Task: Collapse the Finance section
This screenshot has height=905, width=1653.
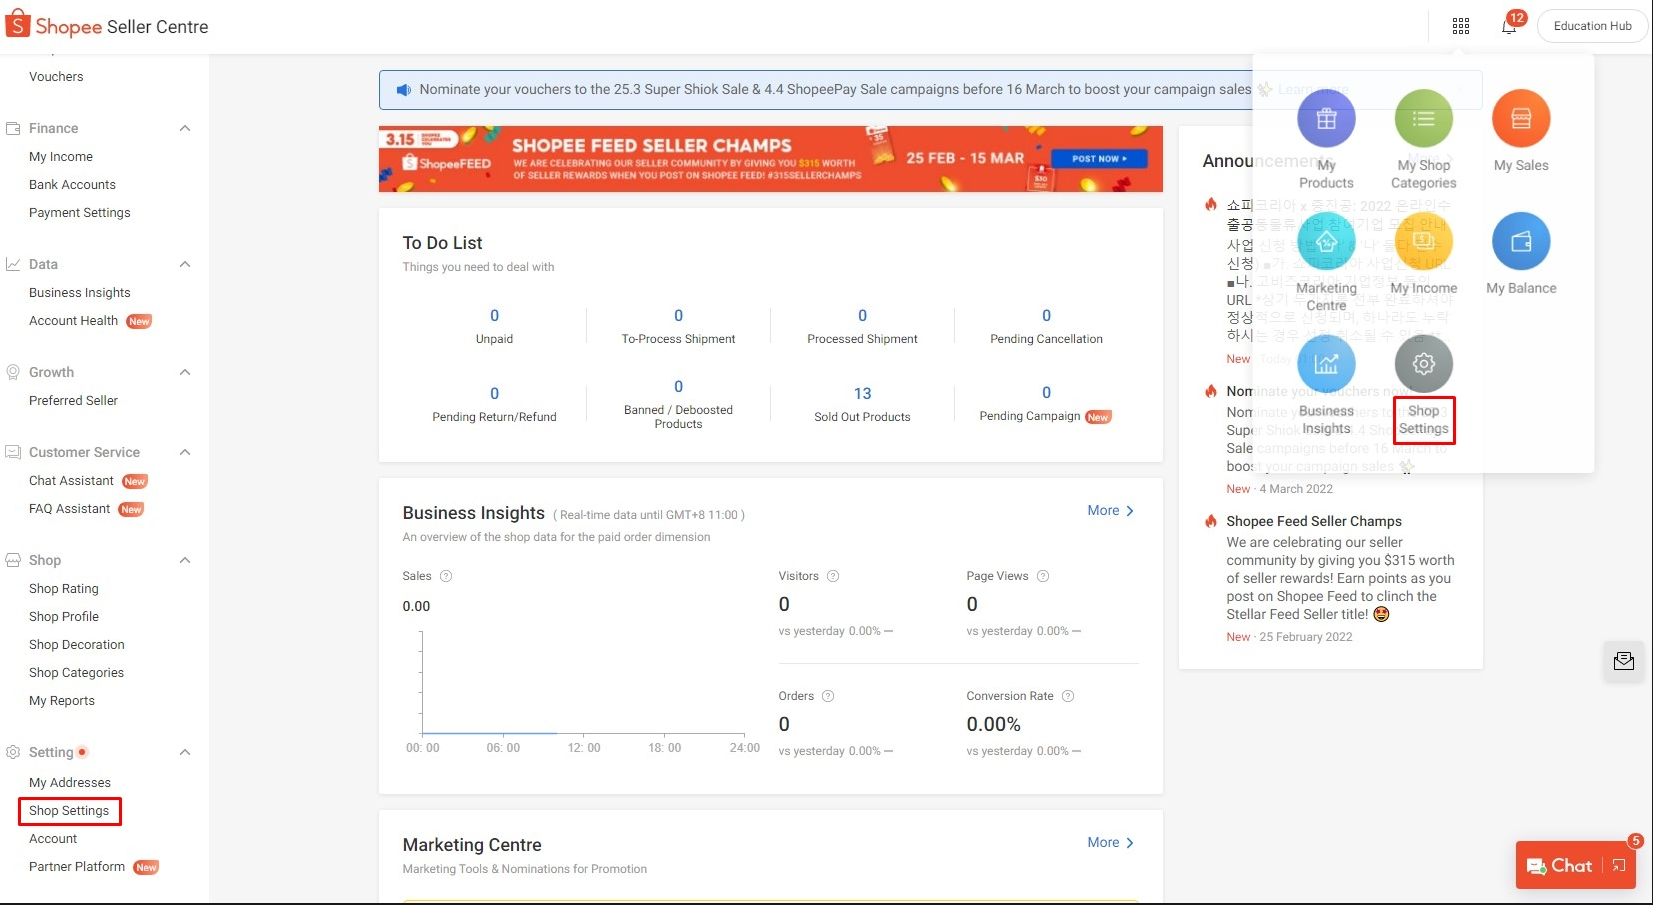Action: pos(185,128)
